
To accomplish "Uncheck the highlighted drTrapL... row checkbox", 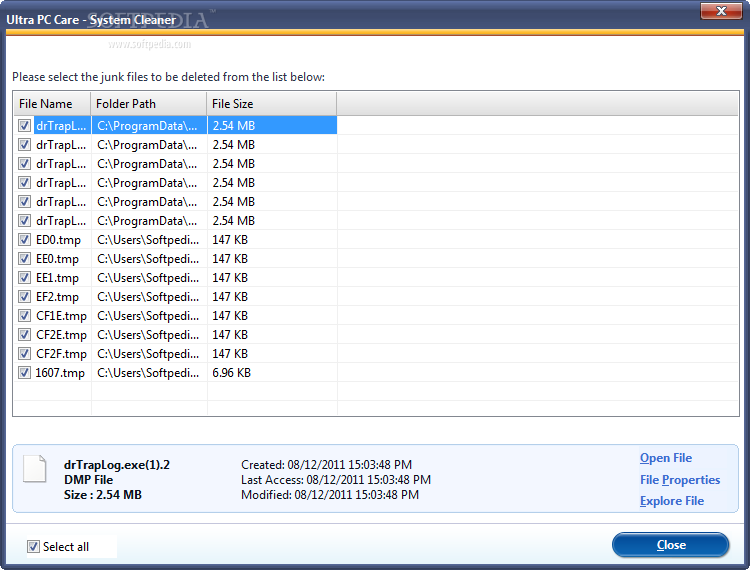I will 24,126.
